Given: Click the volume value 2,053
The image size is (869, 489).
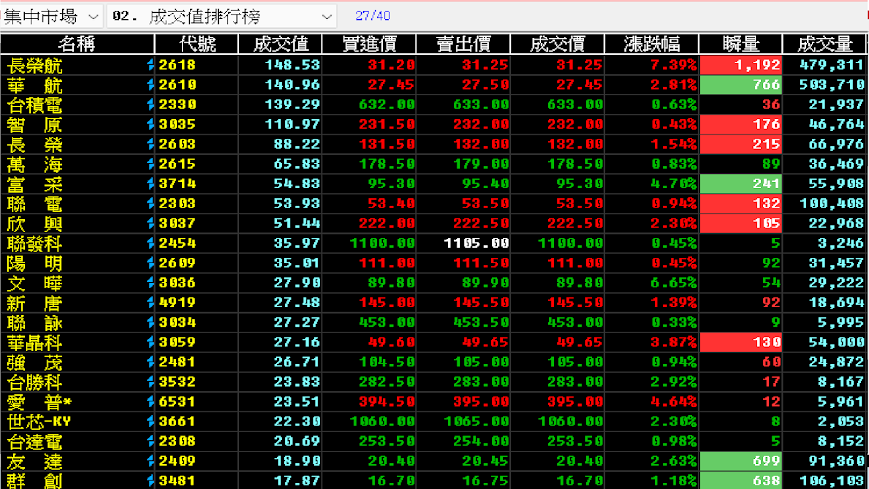Looking at the screenshot, I should pos(840,421).
